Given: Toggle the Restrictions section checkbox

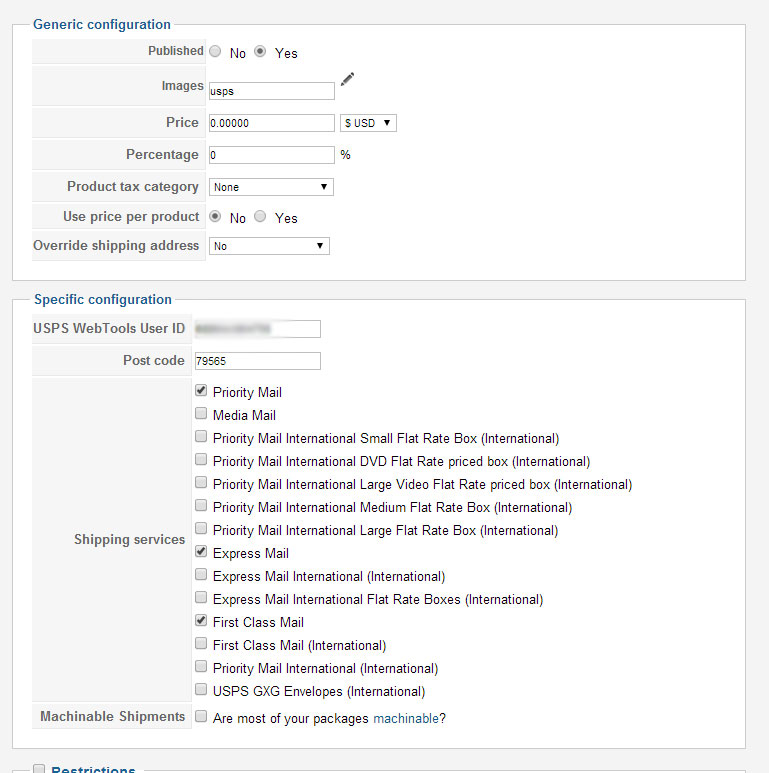Looking at the screenshot, I should [40, 769].
